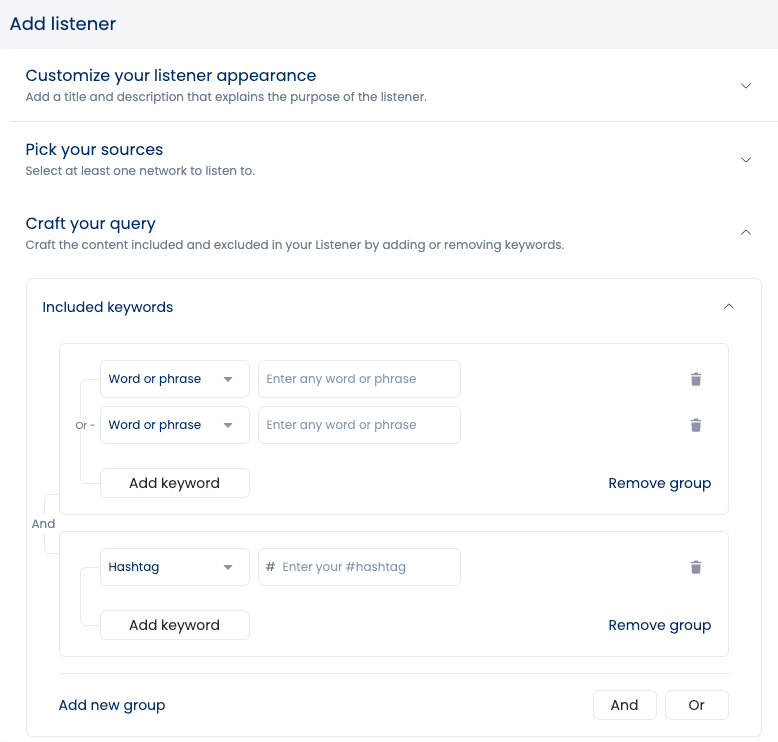Open the second Word or phrase dropdown
Viewport: 778px width, 742px height.
tap(174, 425)
